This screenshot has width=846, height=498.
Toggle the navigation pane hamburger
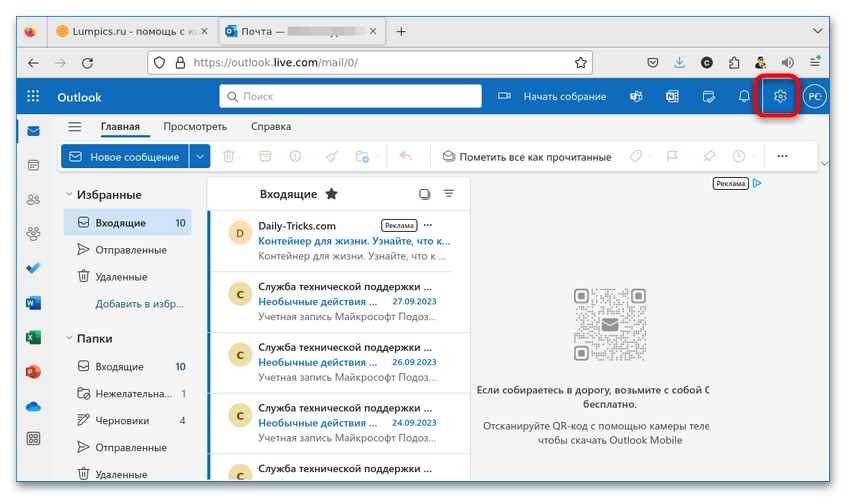tap(74, 127)
